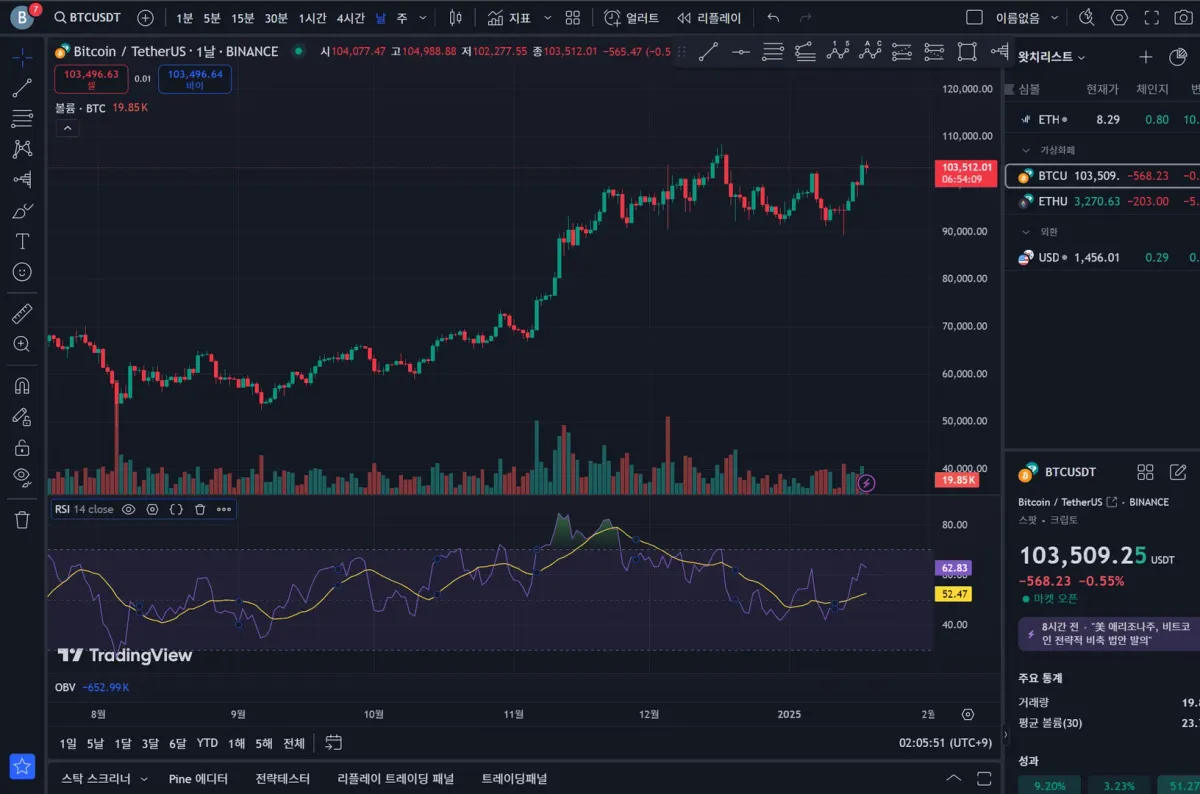Select the patterns tool in sidebar
Image resolution: width=1200 pixels, height=794 pixels.
[21, 149]
